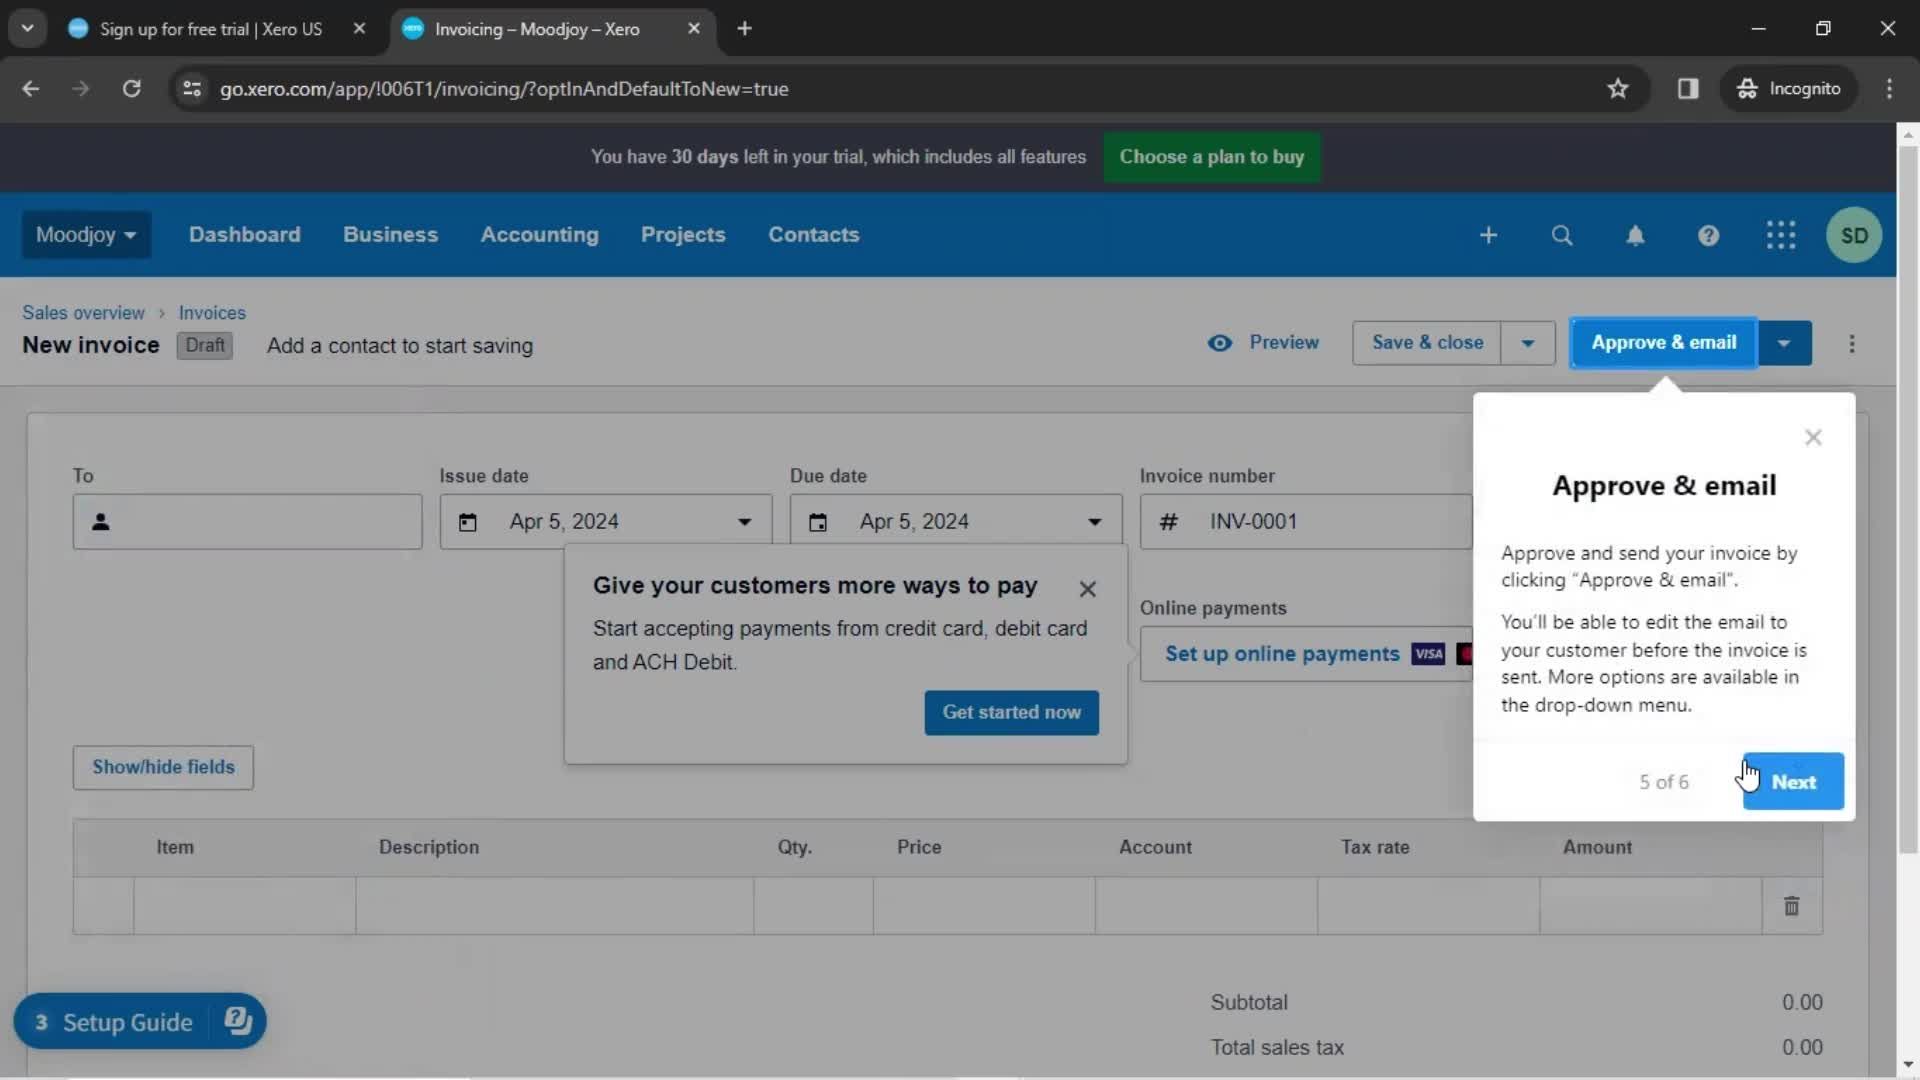
Task: Click the Account cell in the invoice row
Action: [1206, 906]
